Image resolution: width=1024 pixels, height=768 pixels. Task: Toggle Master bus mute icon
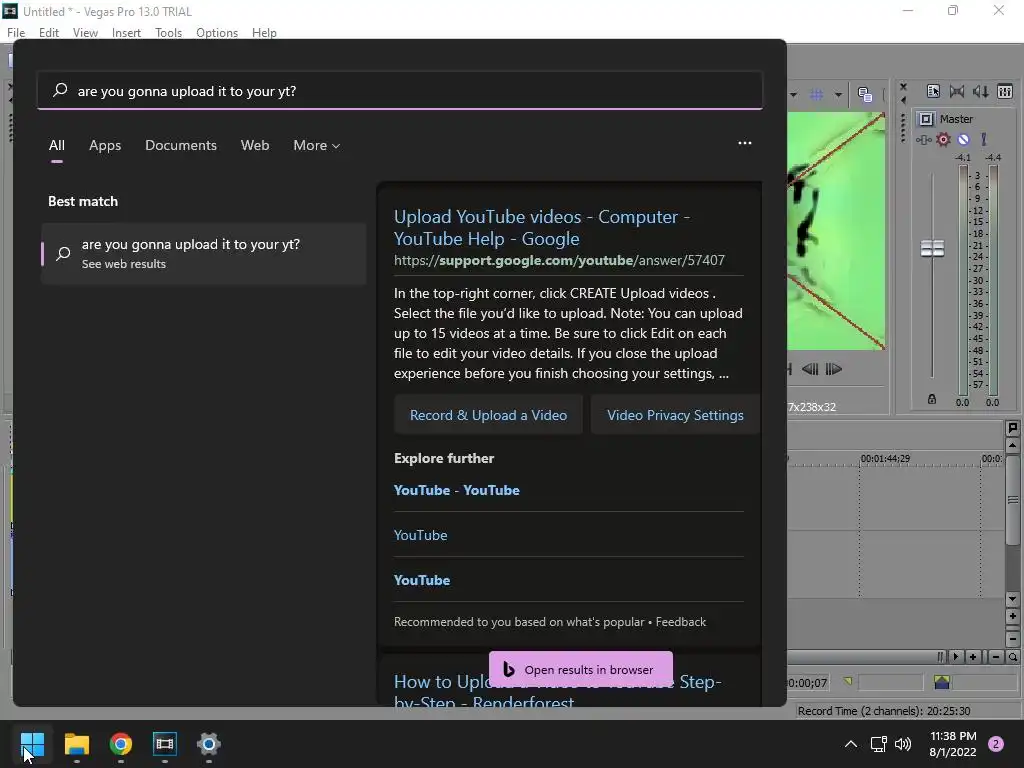tap(963, 139)
